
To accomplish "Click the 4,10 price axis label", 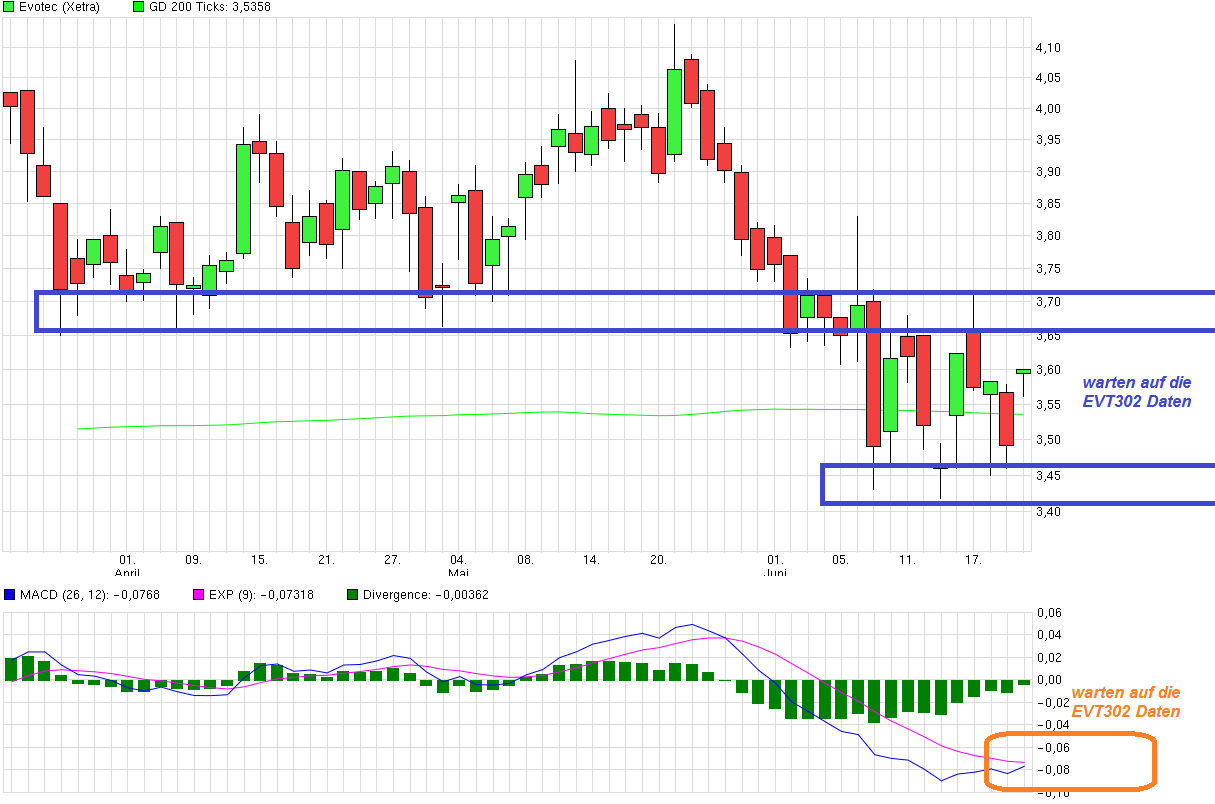I will [x=1047, y=48].
